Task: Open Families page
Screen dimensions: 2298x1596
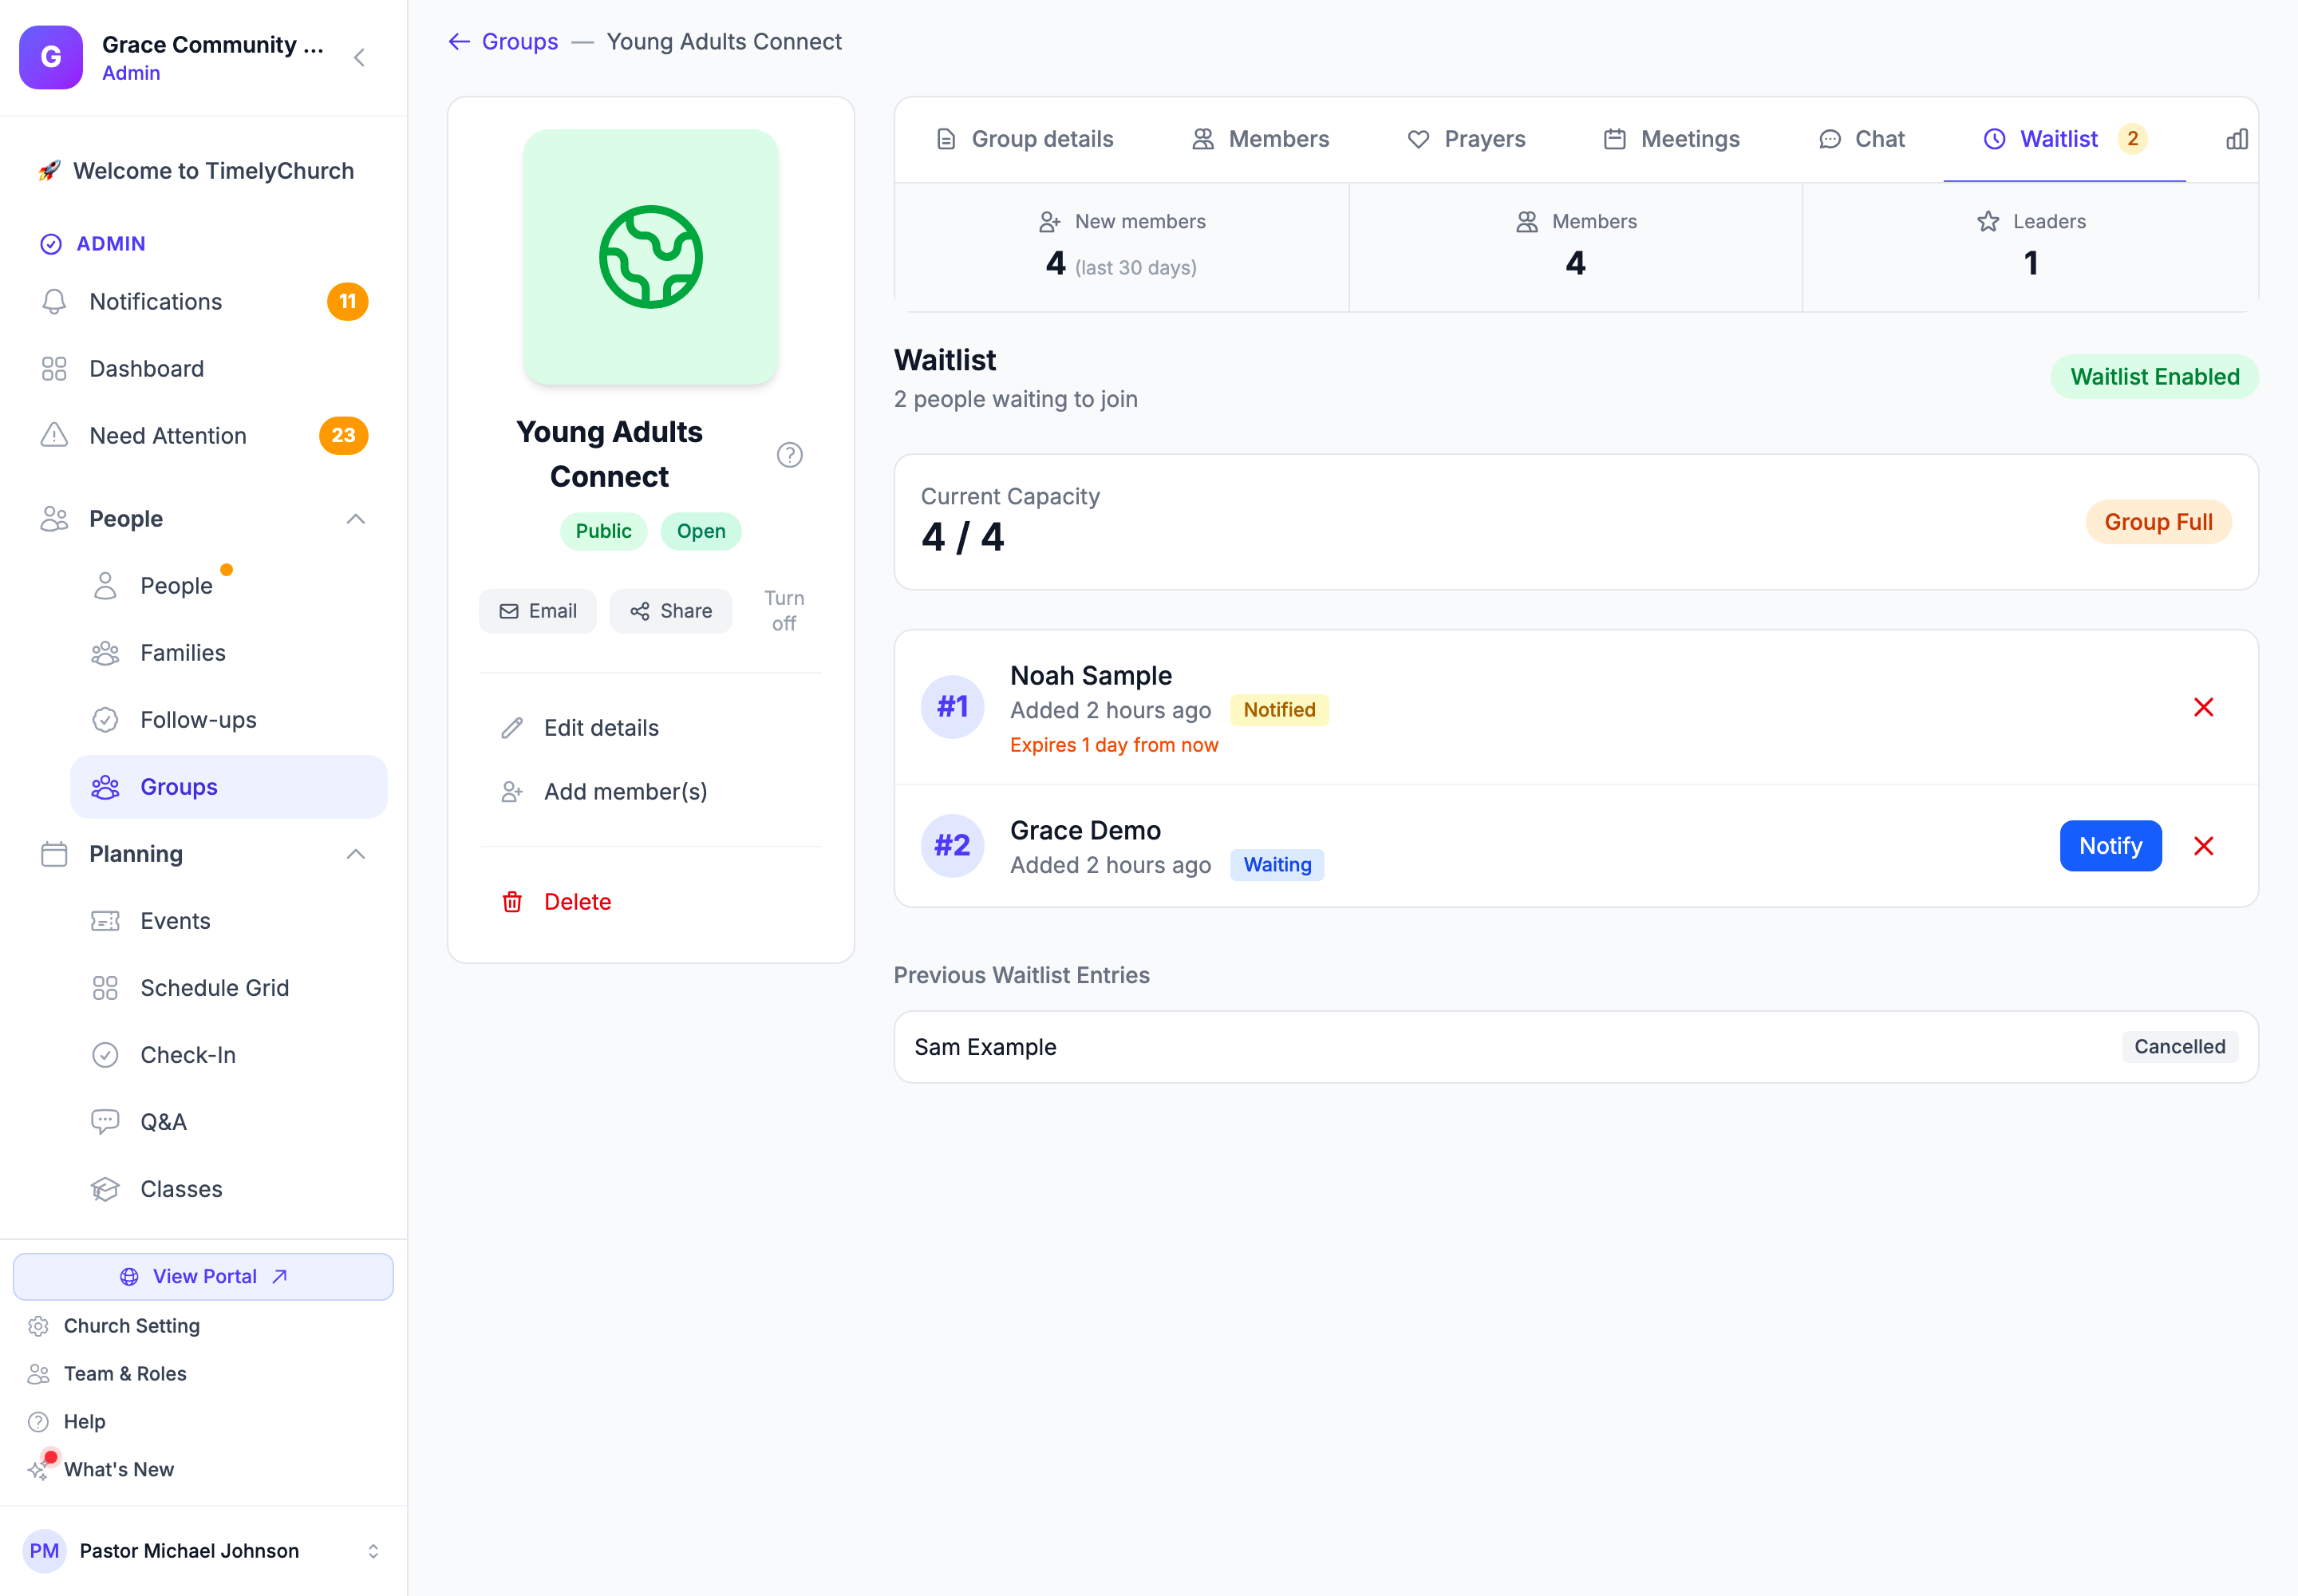Action: click(228, 653)
